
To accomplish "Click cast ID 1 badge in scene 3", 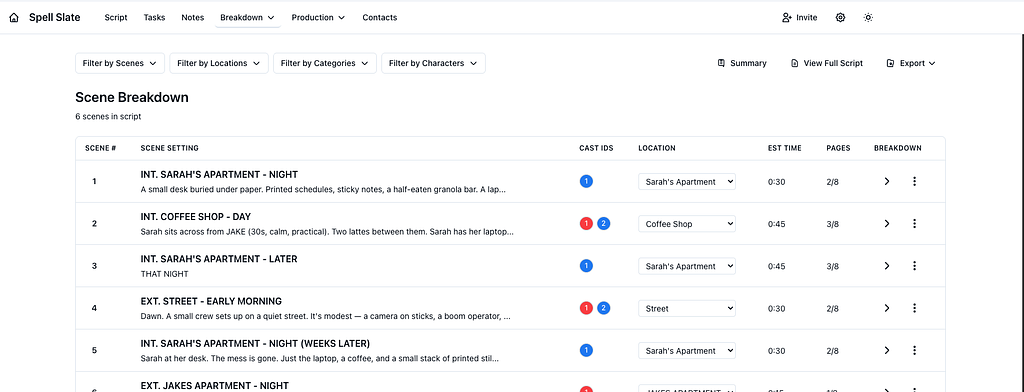I will coord(586,266).
